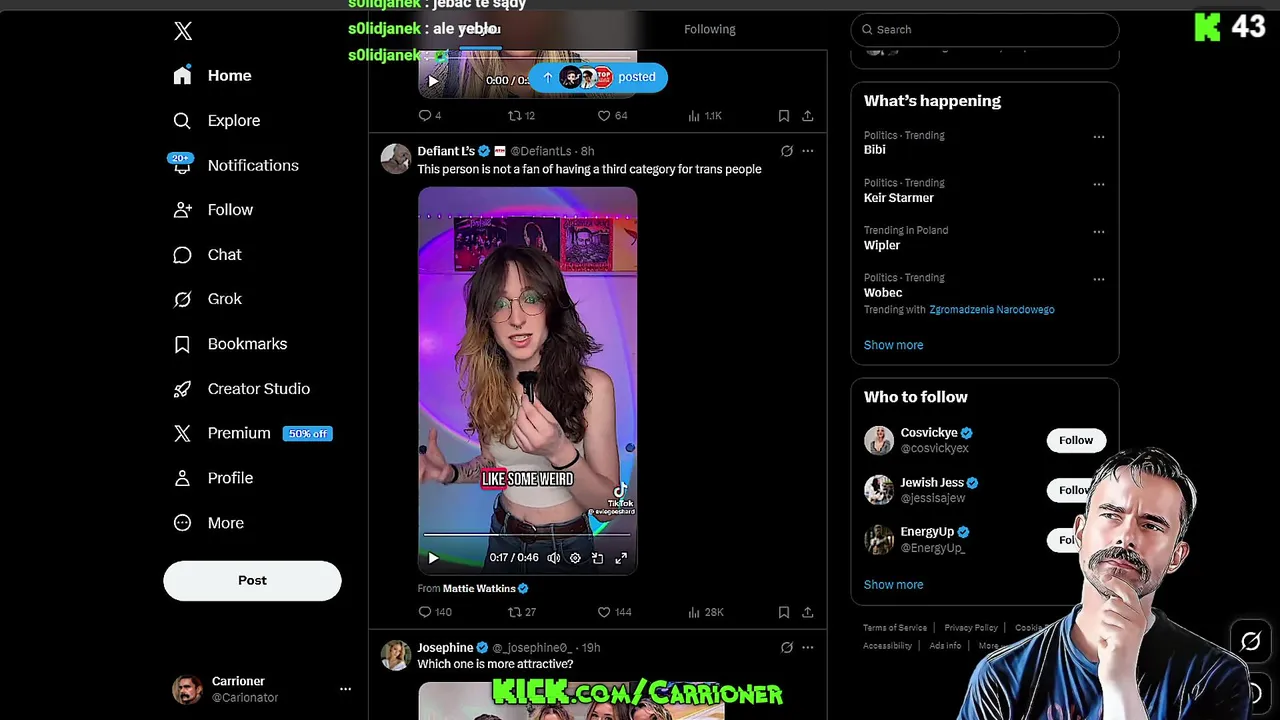Open Notifications with 20+ badge
Viewport: 1280px width, 720px height.
[x=234, y=165]
